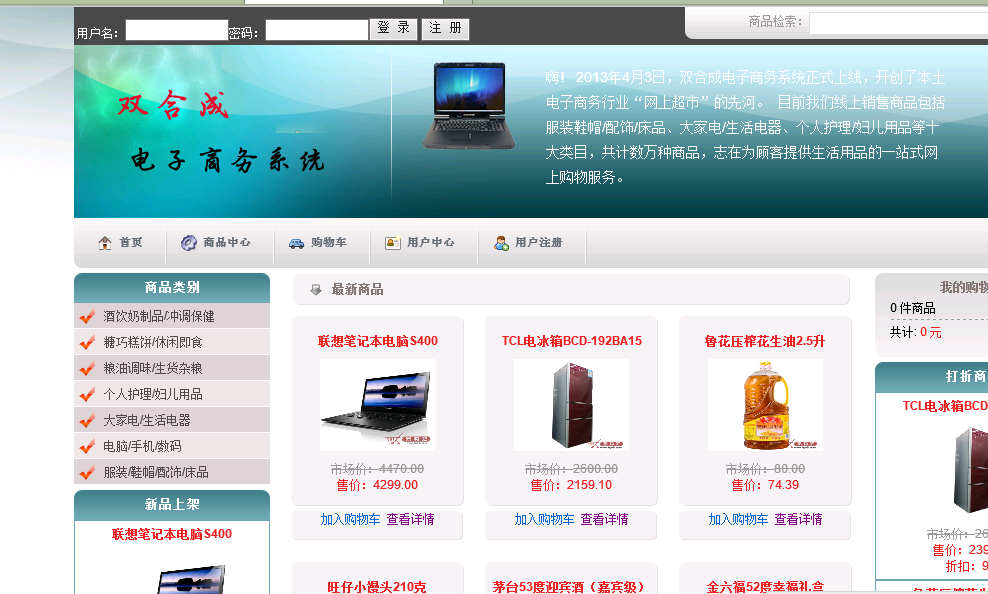988x594 pixels.
Task: Open TCL电冰箱BCD-192BA15 title in 最新商品
Action: [572, 341]
